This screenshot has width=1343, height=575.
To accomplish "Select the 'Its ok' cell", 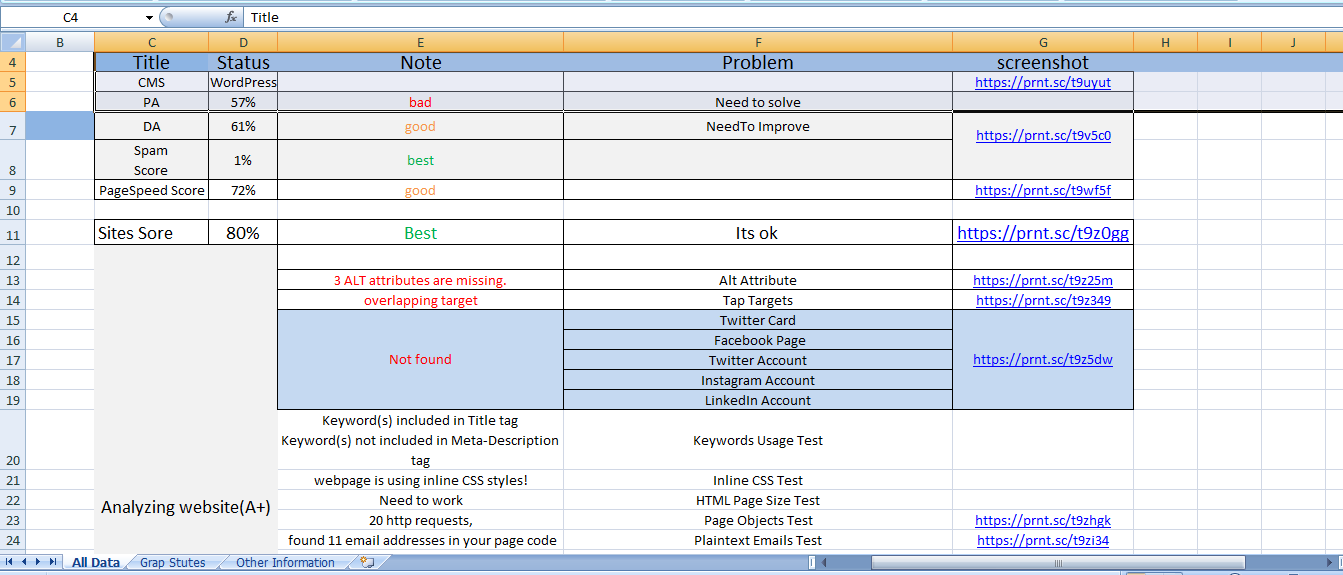I will click(758, 233).
